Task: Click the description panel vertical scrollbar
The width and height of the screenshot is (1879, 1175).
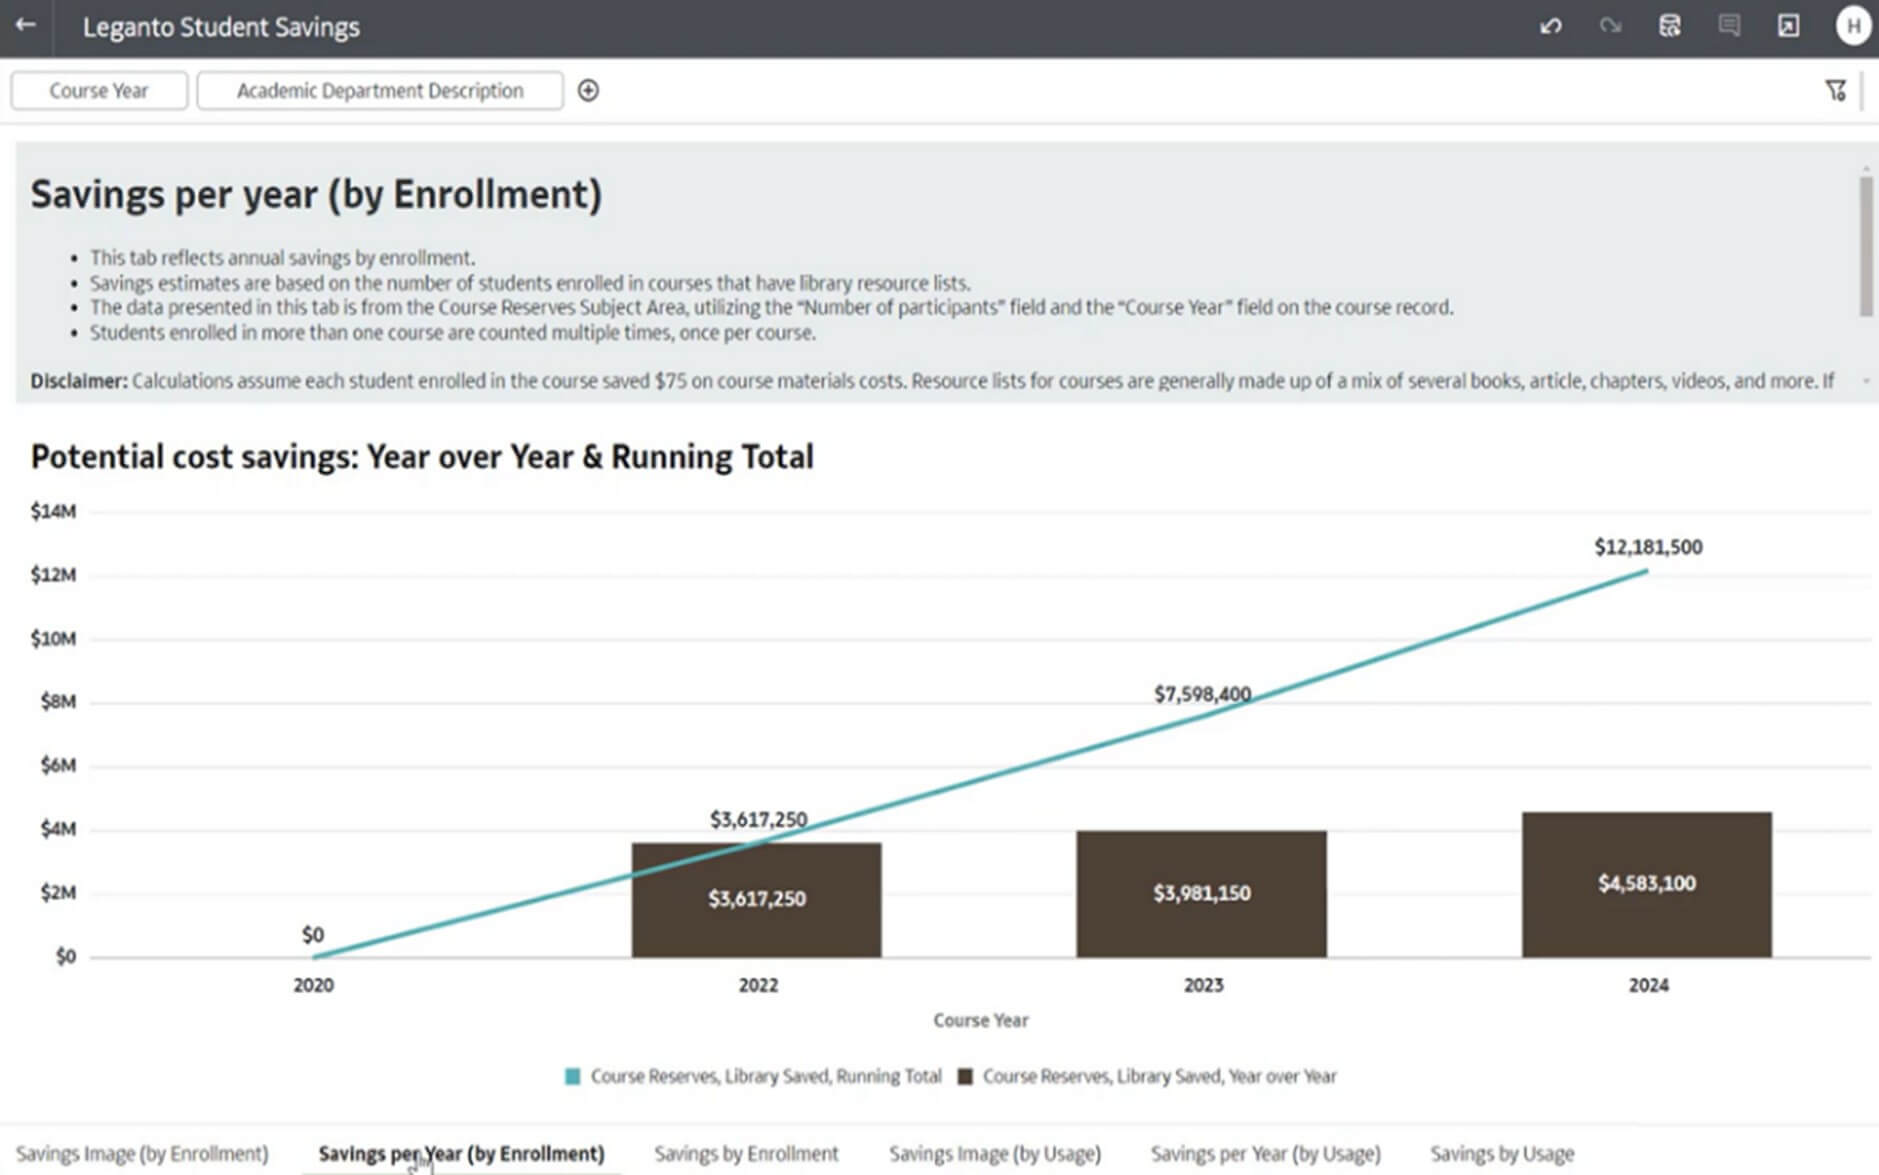Action: (x=1866, y=246)
